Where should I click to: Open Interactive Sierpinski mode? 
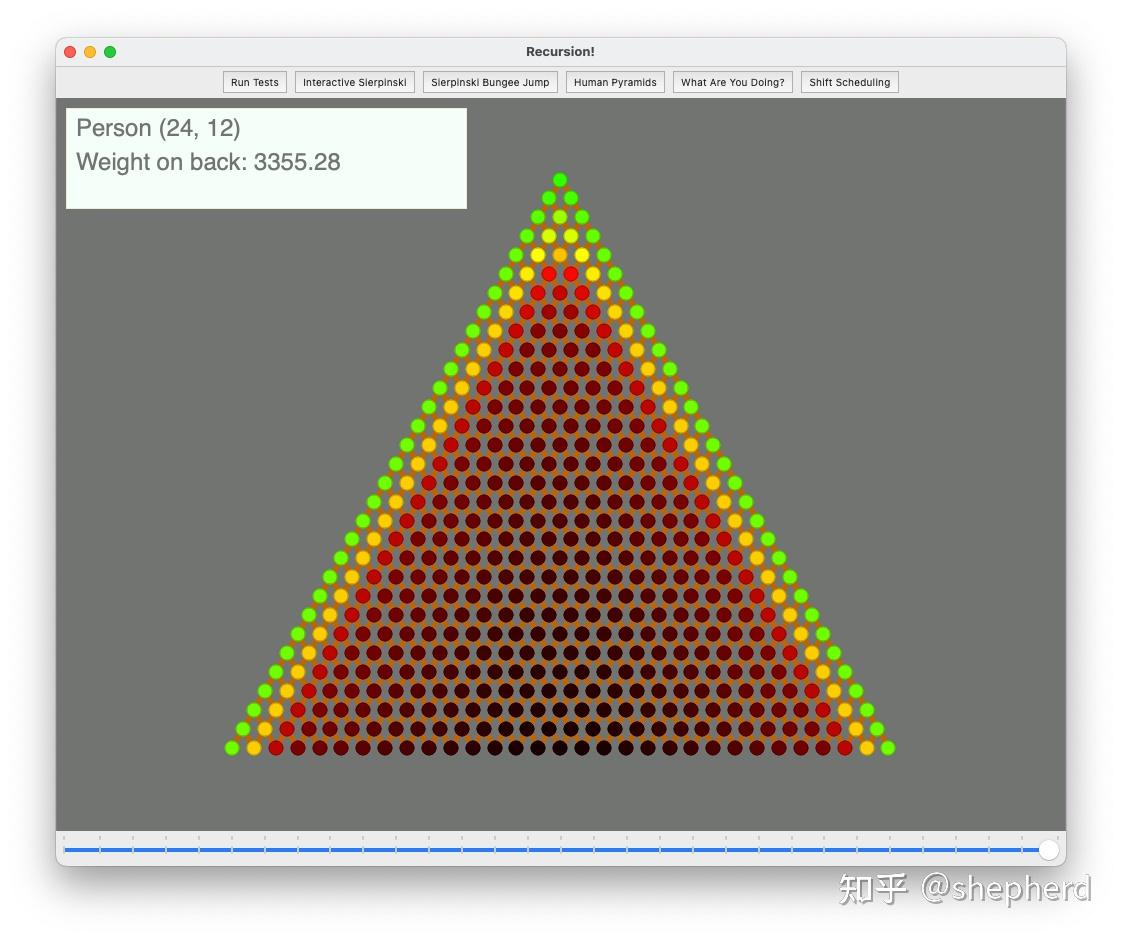coord(355,82)
